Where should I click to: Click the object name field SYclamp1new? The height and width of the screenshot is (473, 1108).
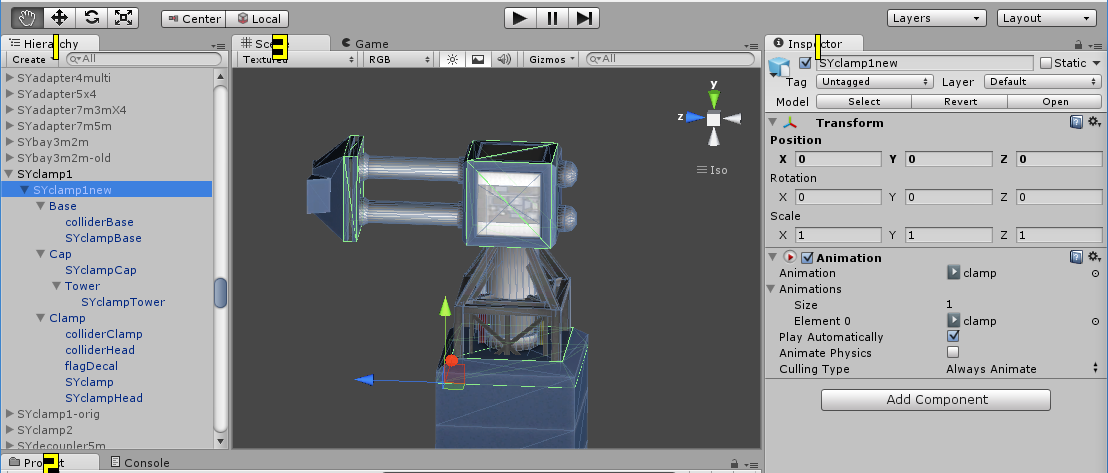pos(925,63)
